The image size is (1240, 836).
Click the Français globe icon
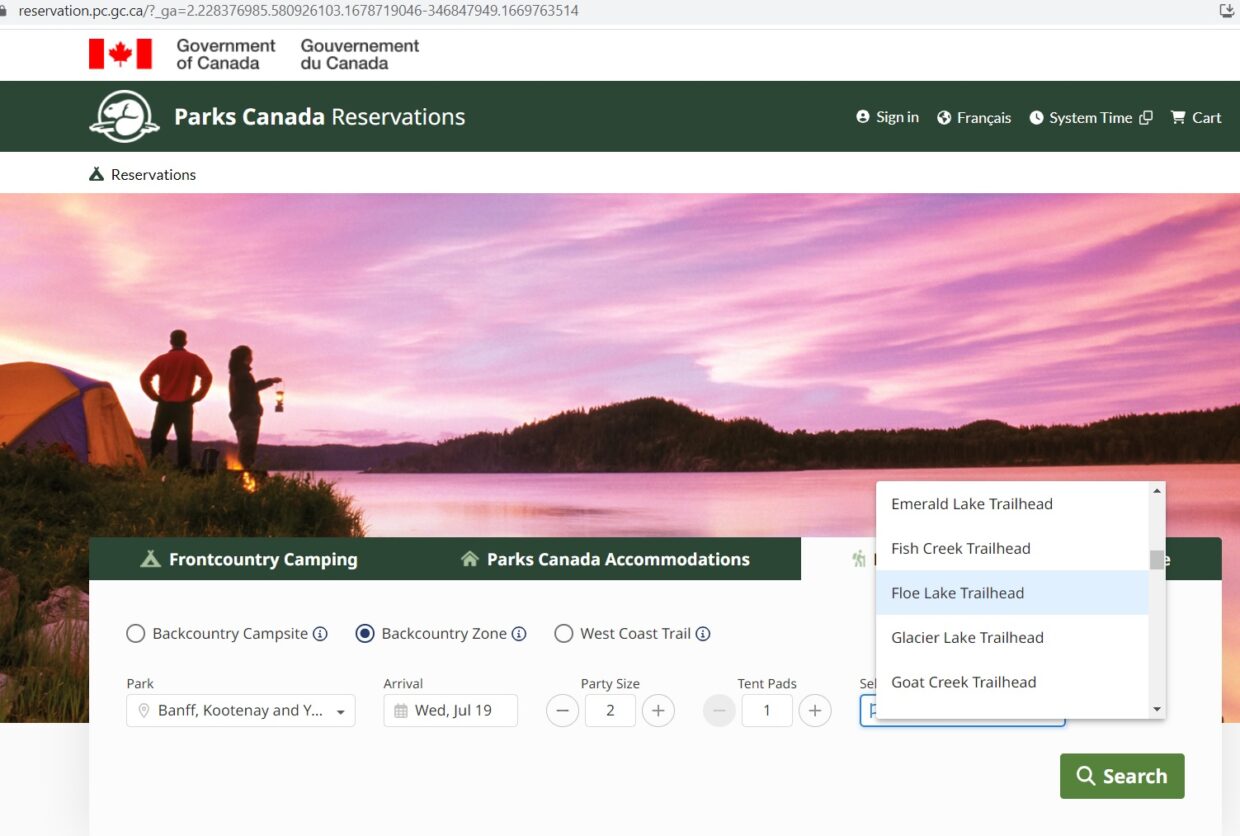click(x=943, y=117)
